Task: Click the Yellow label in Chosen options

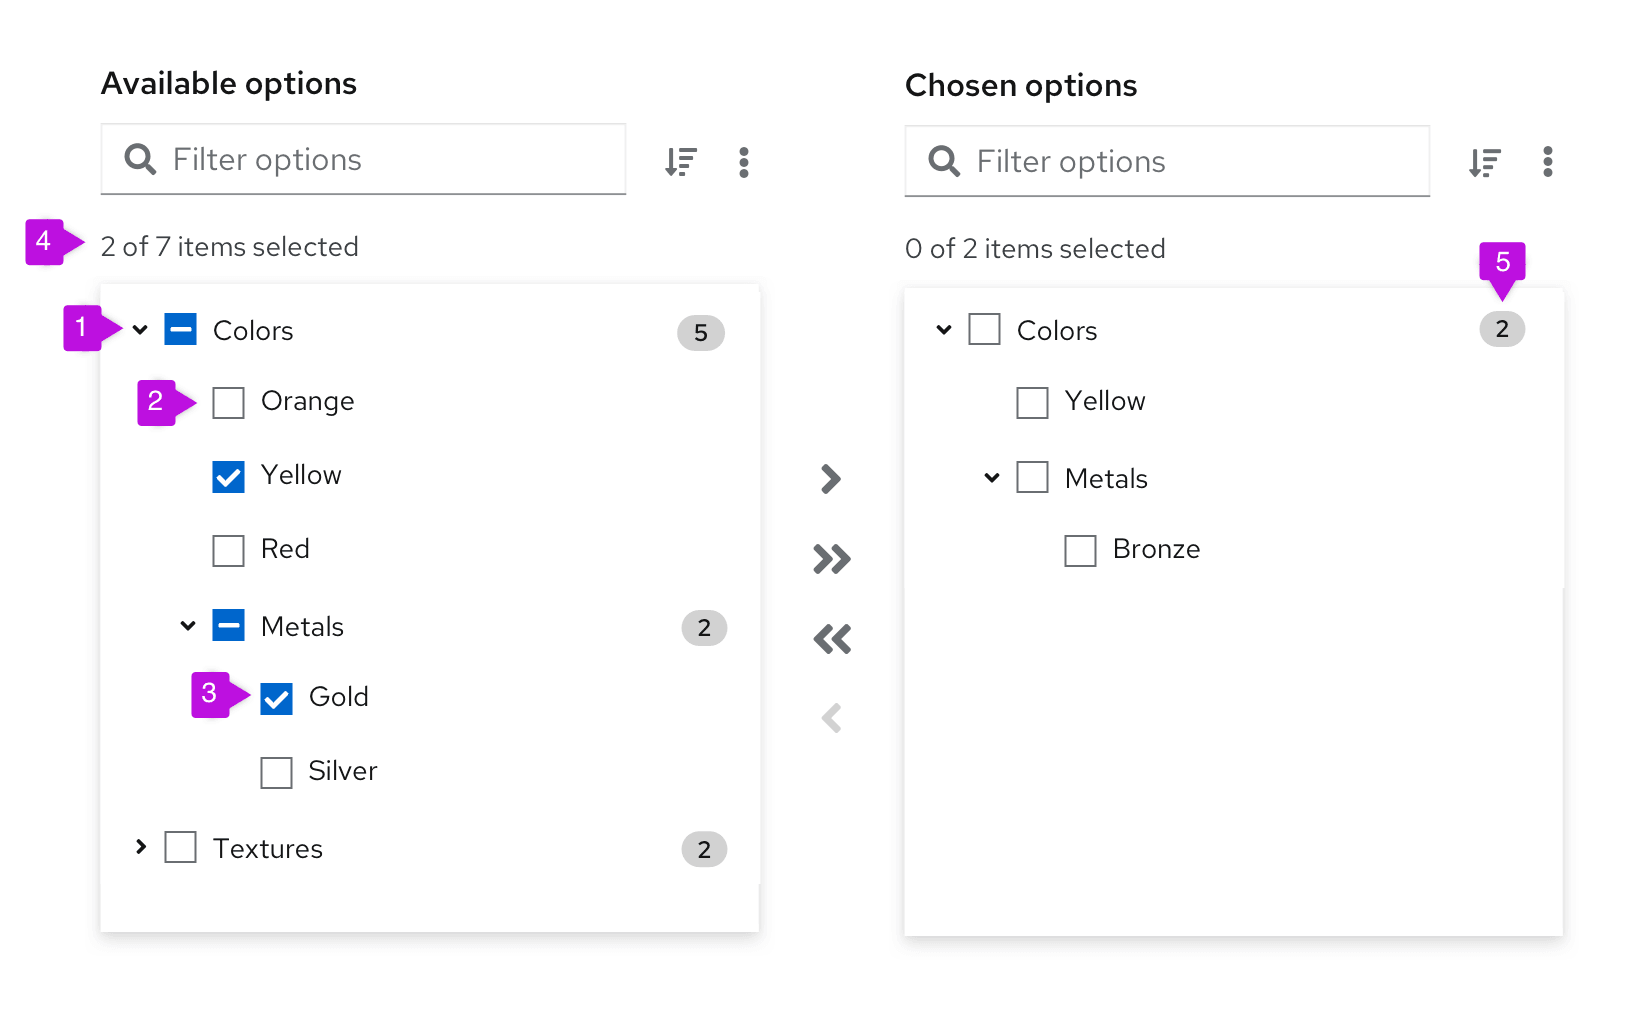Action: tap(1104, 401)
